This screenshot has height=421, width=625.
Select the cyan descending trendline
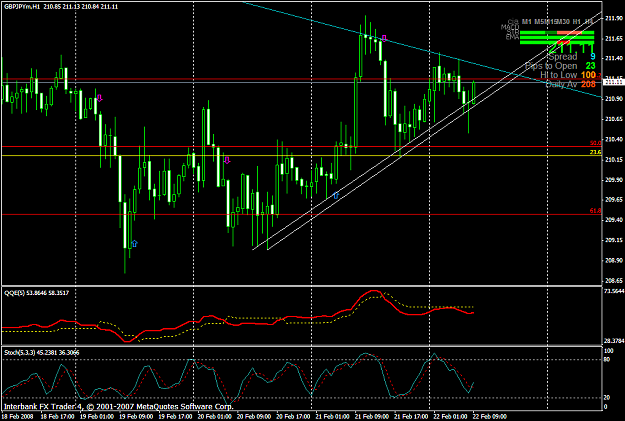point(423,50)
